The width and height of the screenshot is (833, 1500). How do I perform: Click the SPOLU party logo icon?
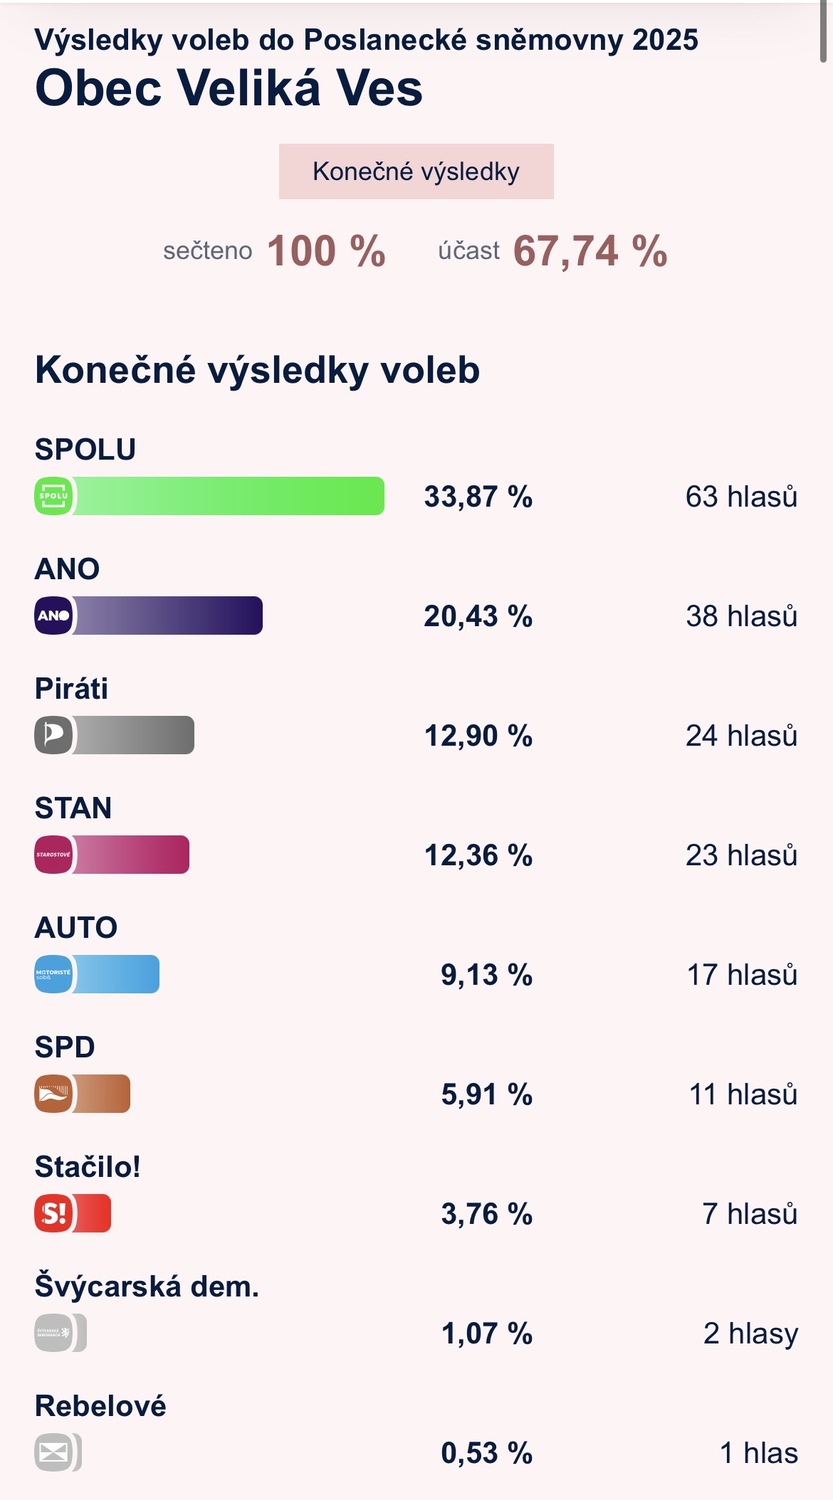pos(53,496)
